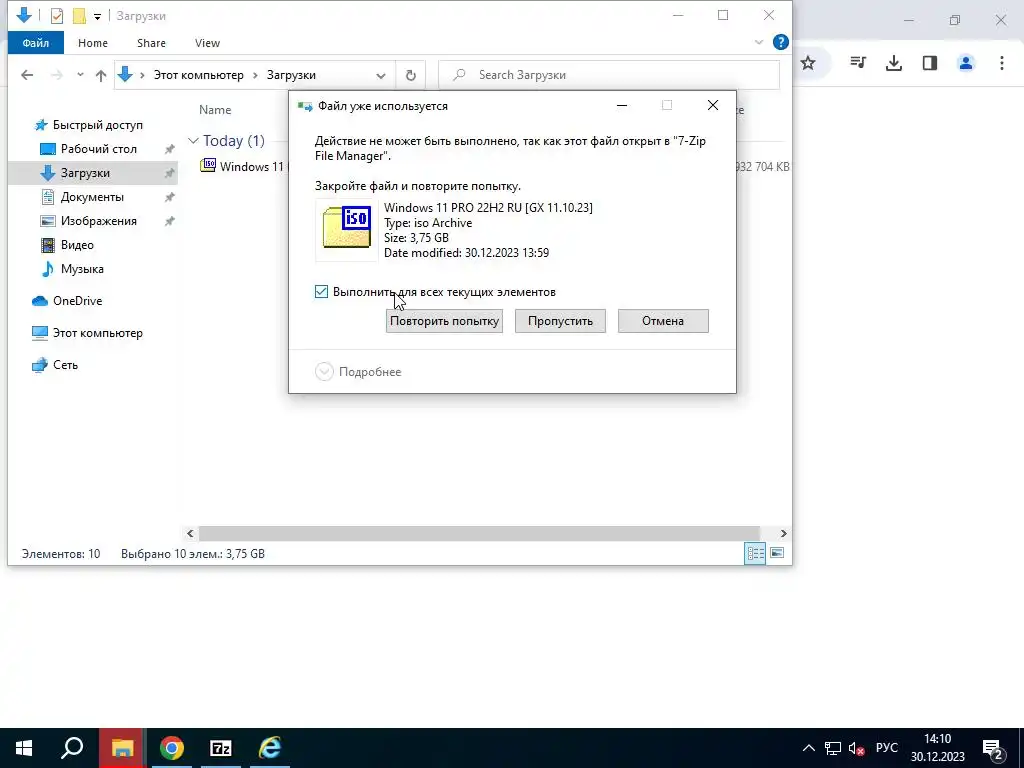Select 'Быстрый доступ' in navigation pane
Screen dimensions: 1024x768
pyautogui.click(x=97, y=125)
